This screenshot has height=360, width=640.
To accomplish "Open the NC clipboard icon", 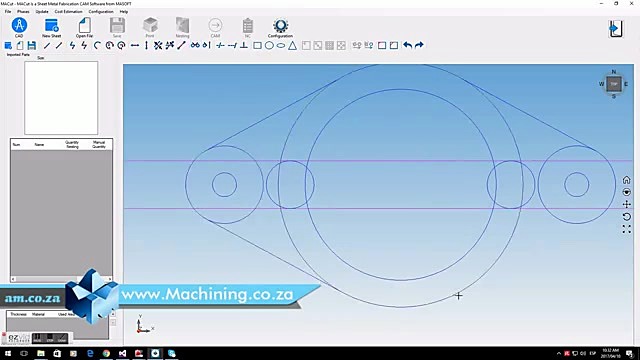I will (x=248, y=27).
